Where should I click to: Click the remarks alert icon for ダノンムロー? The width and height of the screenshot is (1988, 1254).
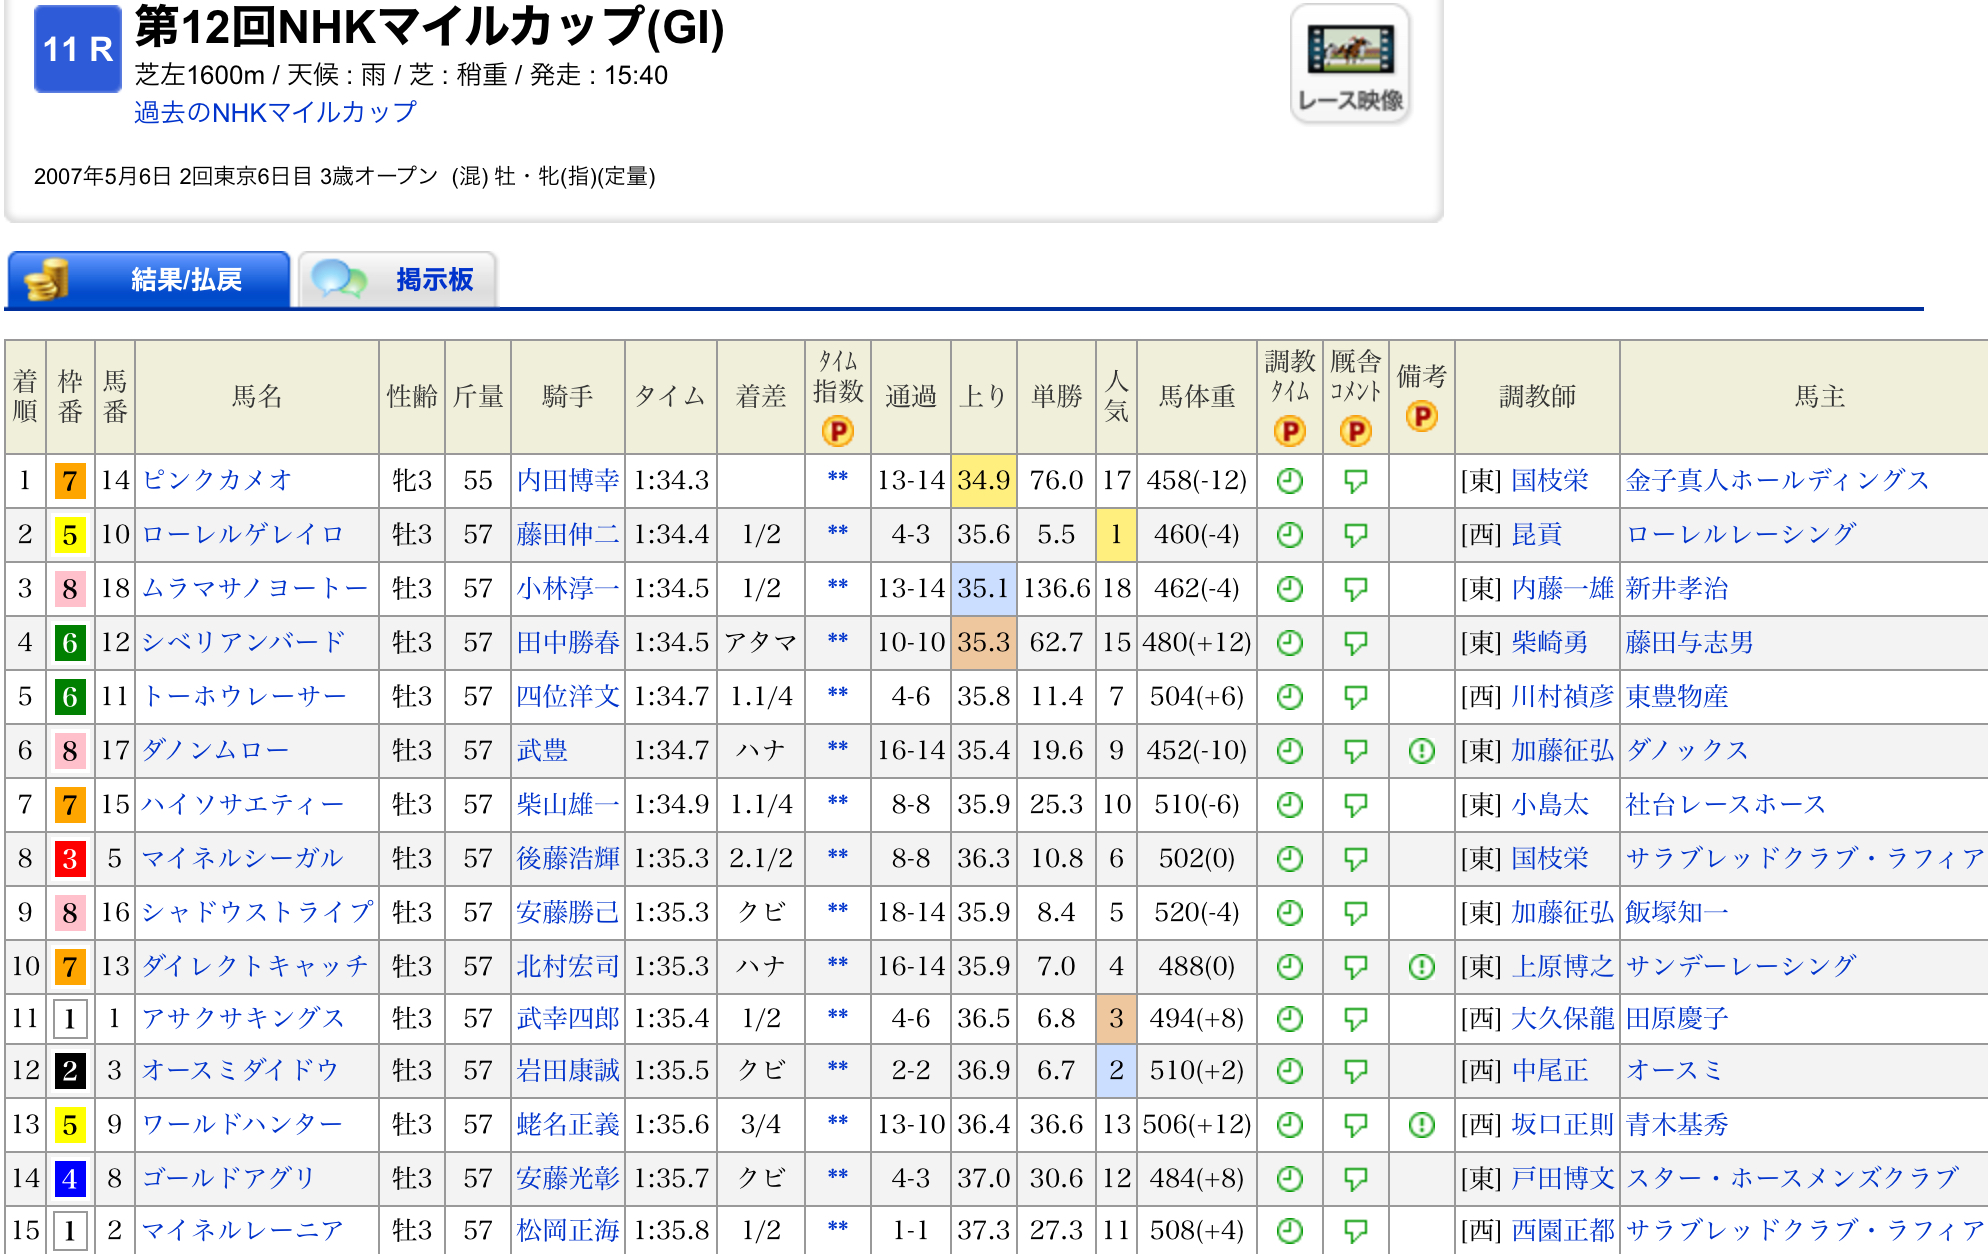[1421, 751]
